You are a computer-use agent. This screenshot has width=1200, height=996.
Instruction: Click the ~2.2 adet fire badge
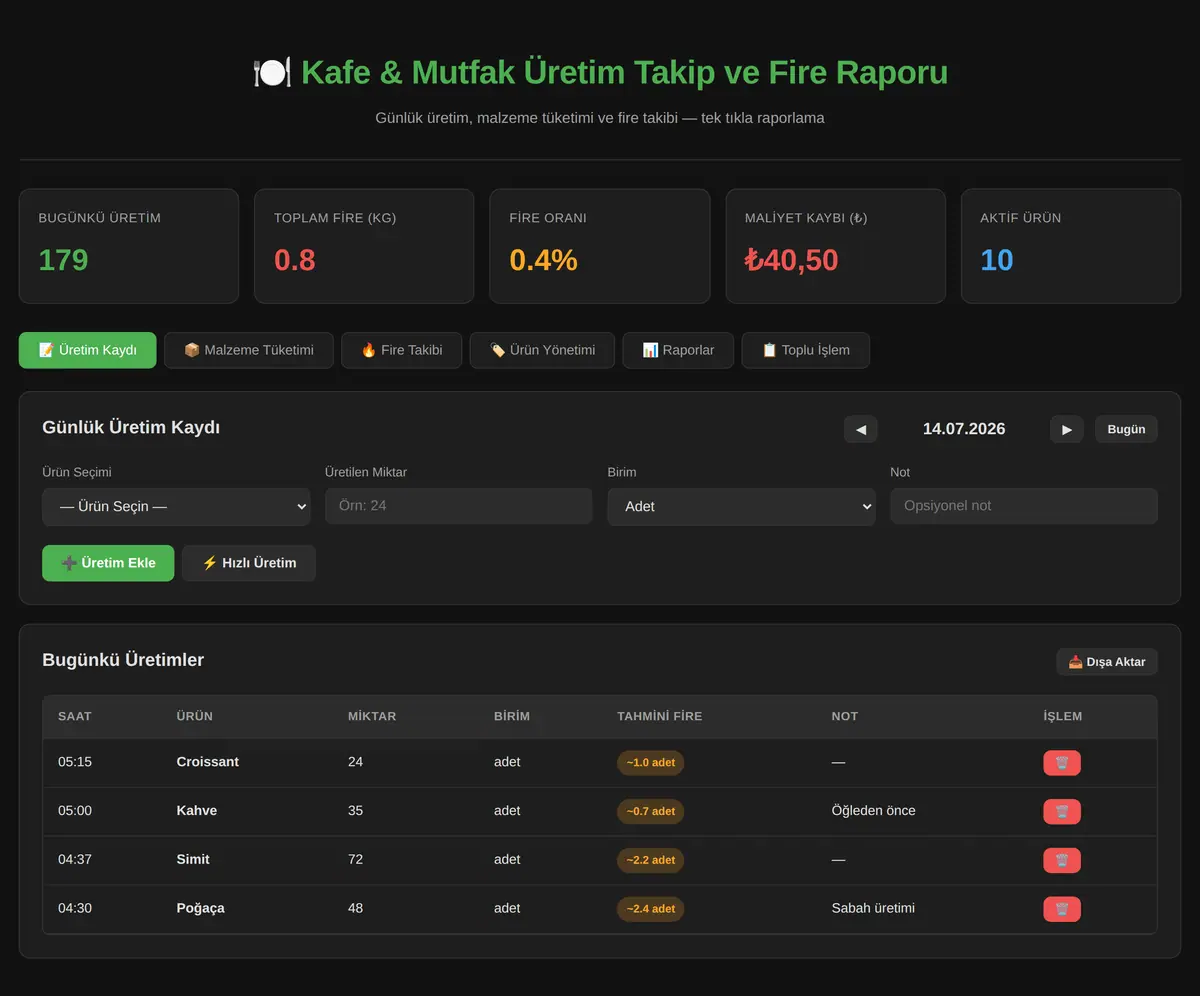click(x=651, y=860)
